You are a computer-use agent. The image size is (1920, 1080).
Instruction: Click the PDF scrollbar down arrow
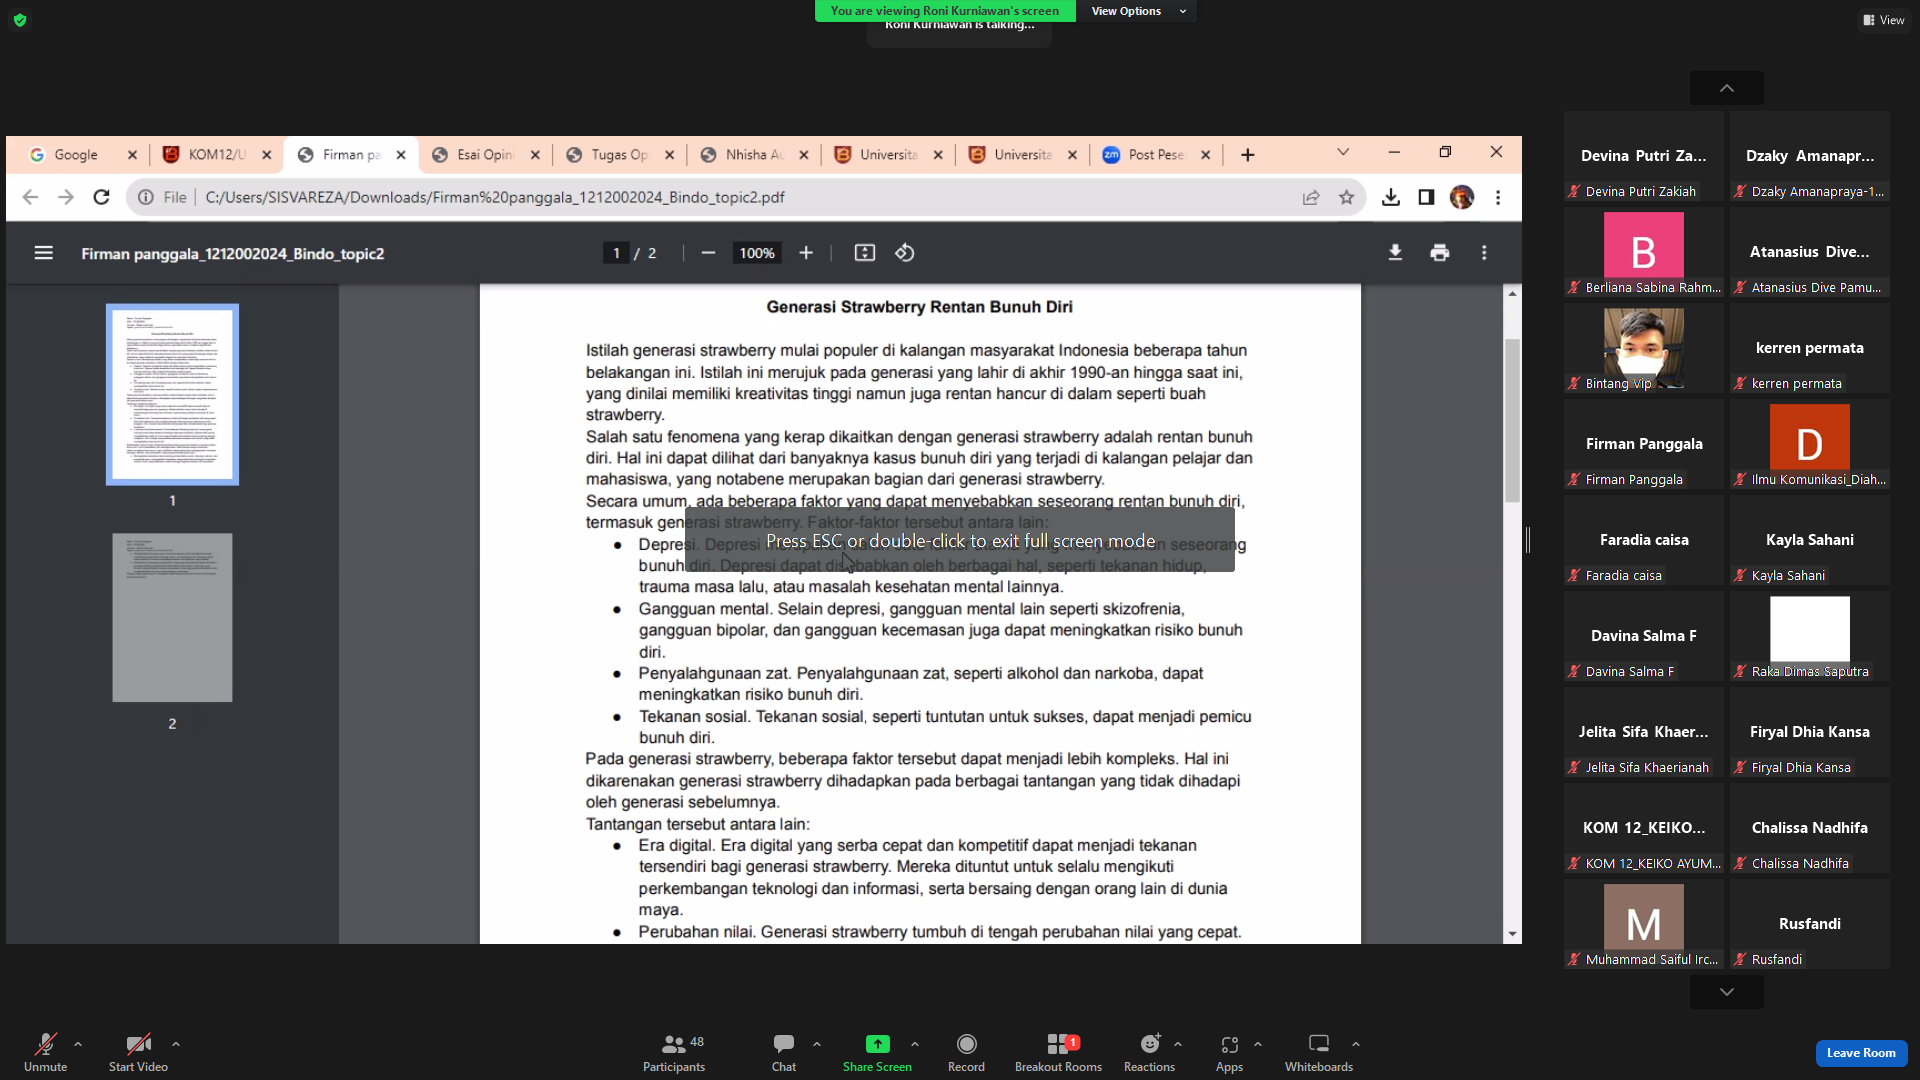[x=1512, y=934]
